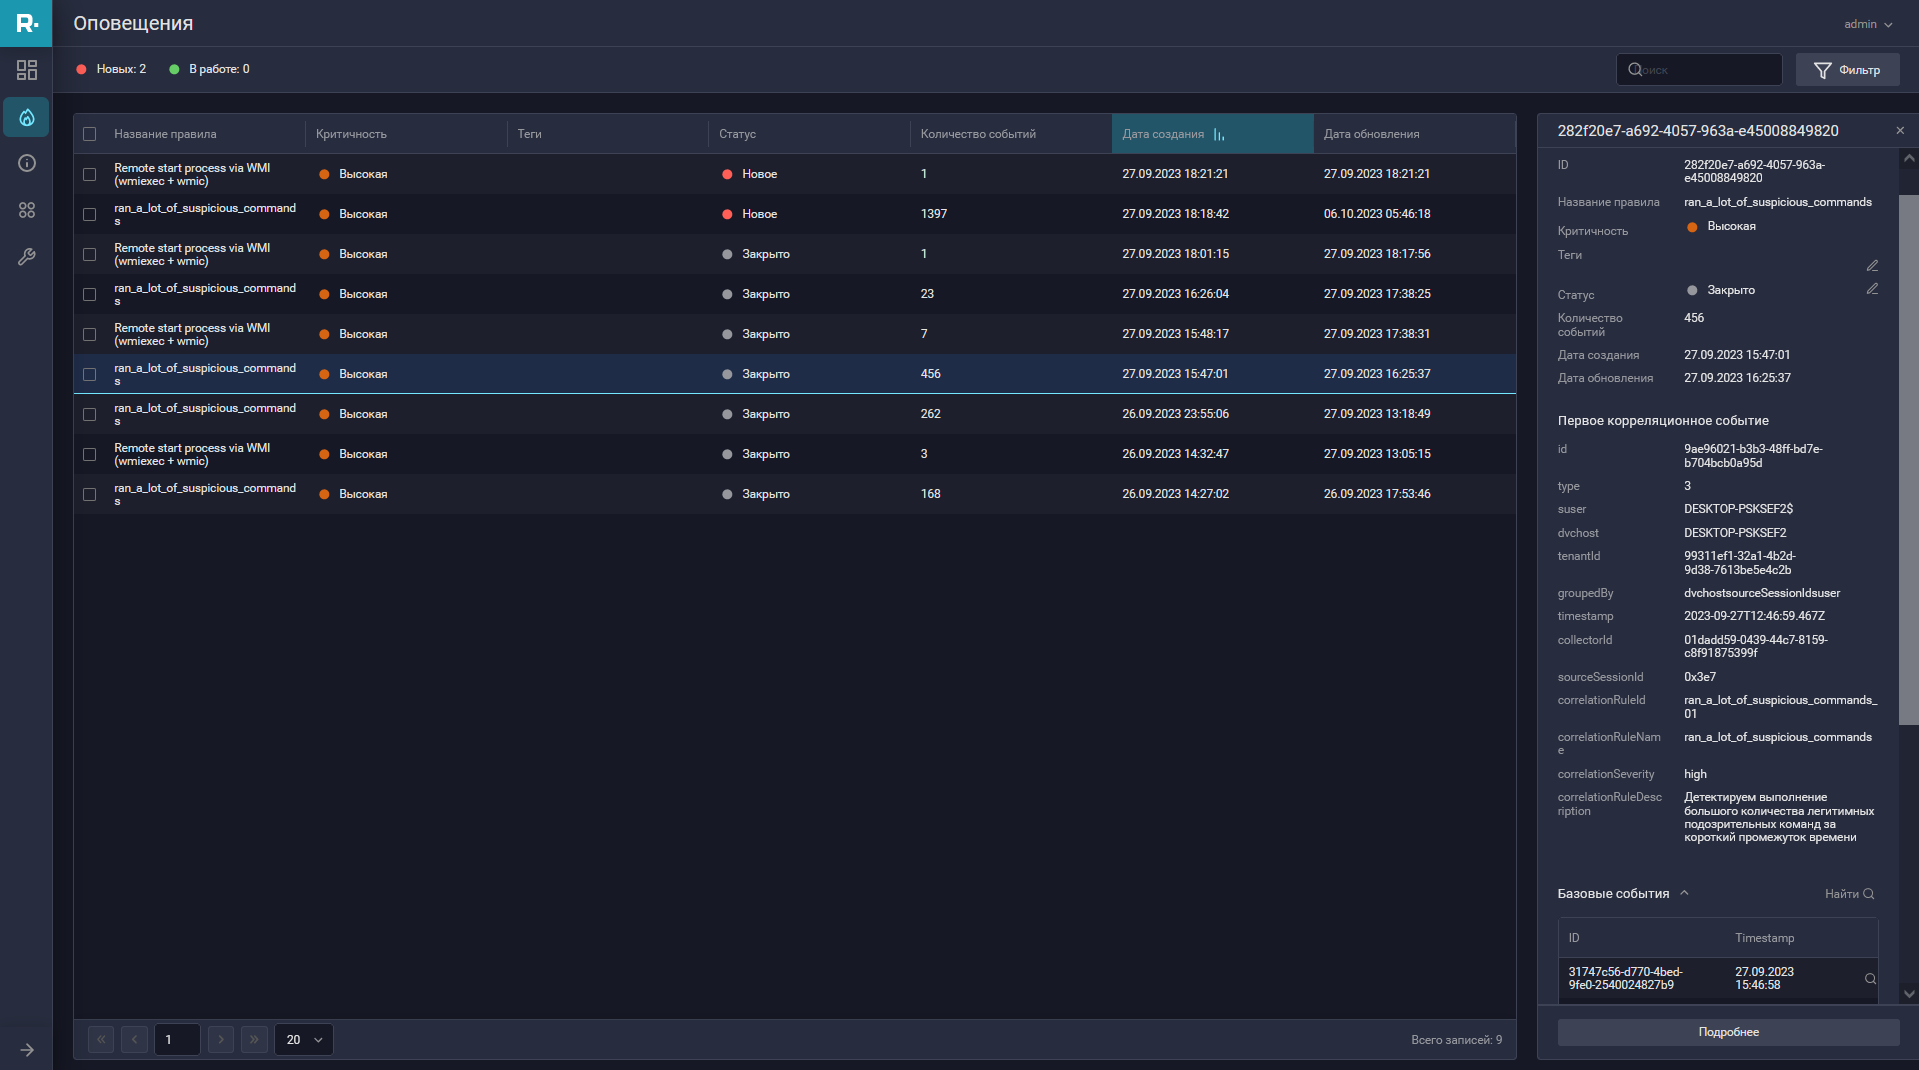
Task: Open the dashboard grid icon in sidebar
Action: tap(27, 70)
